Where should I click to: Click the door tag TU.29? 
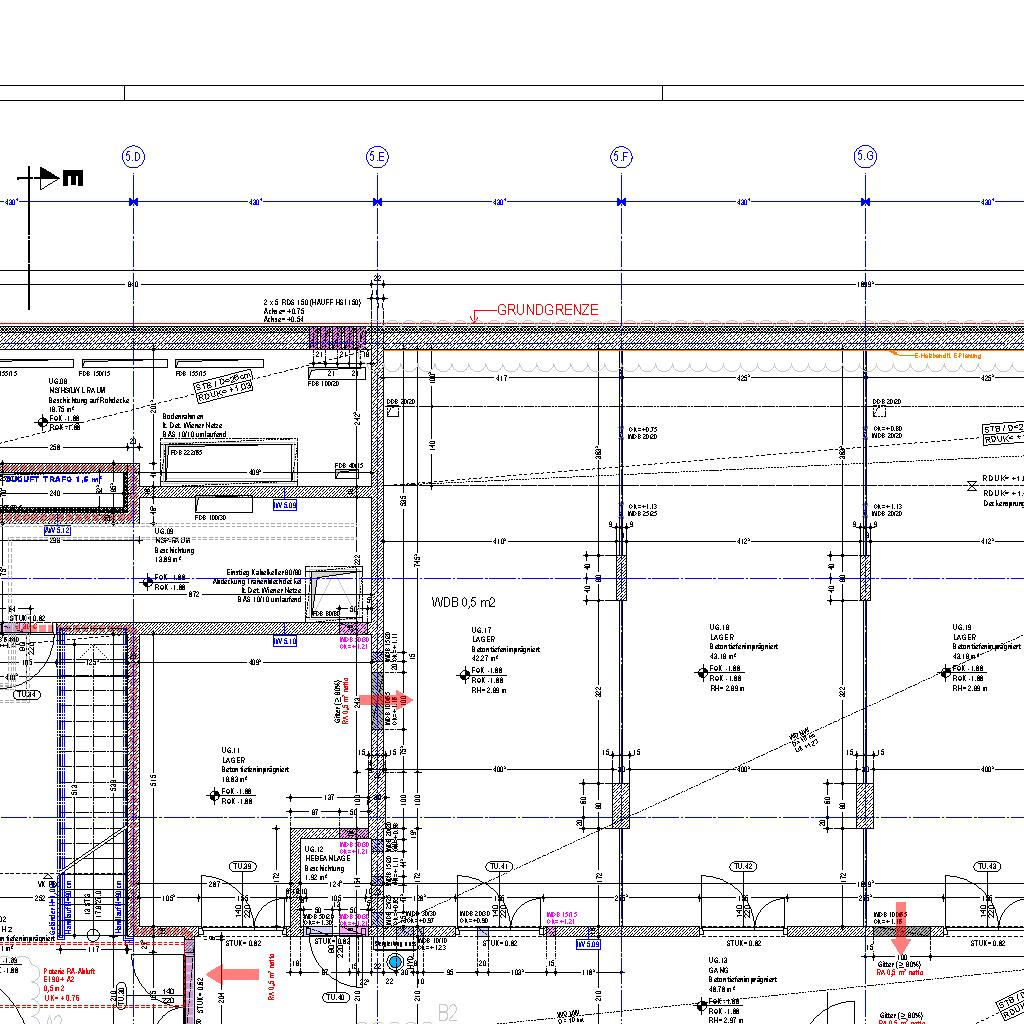pyautogui.click(x=242, y=866)
